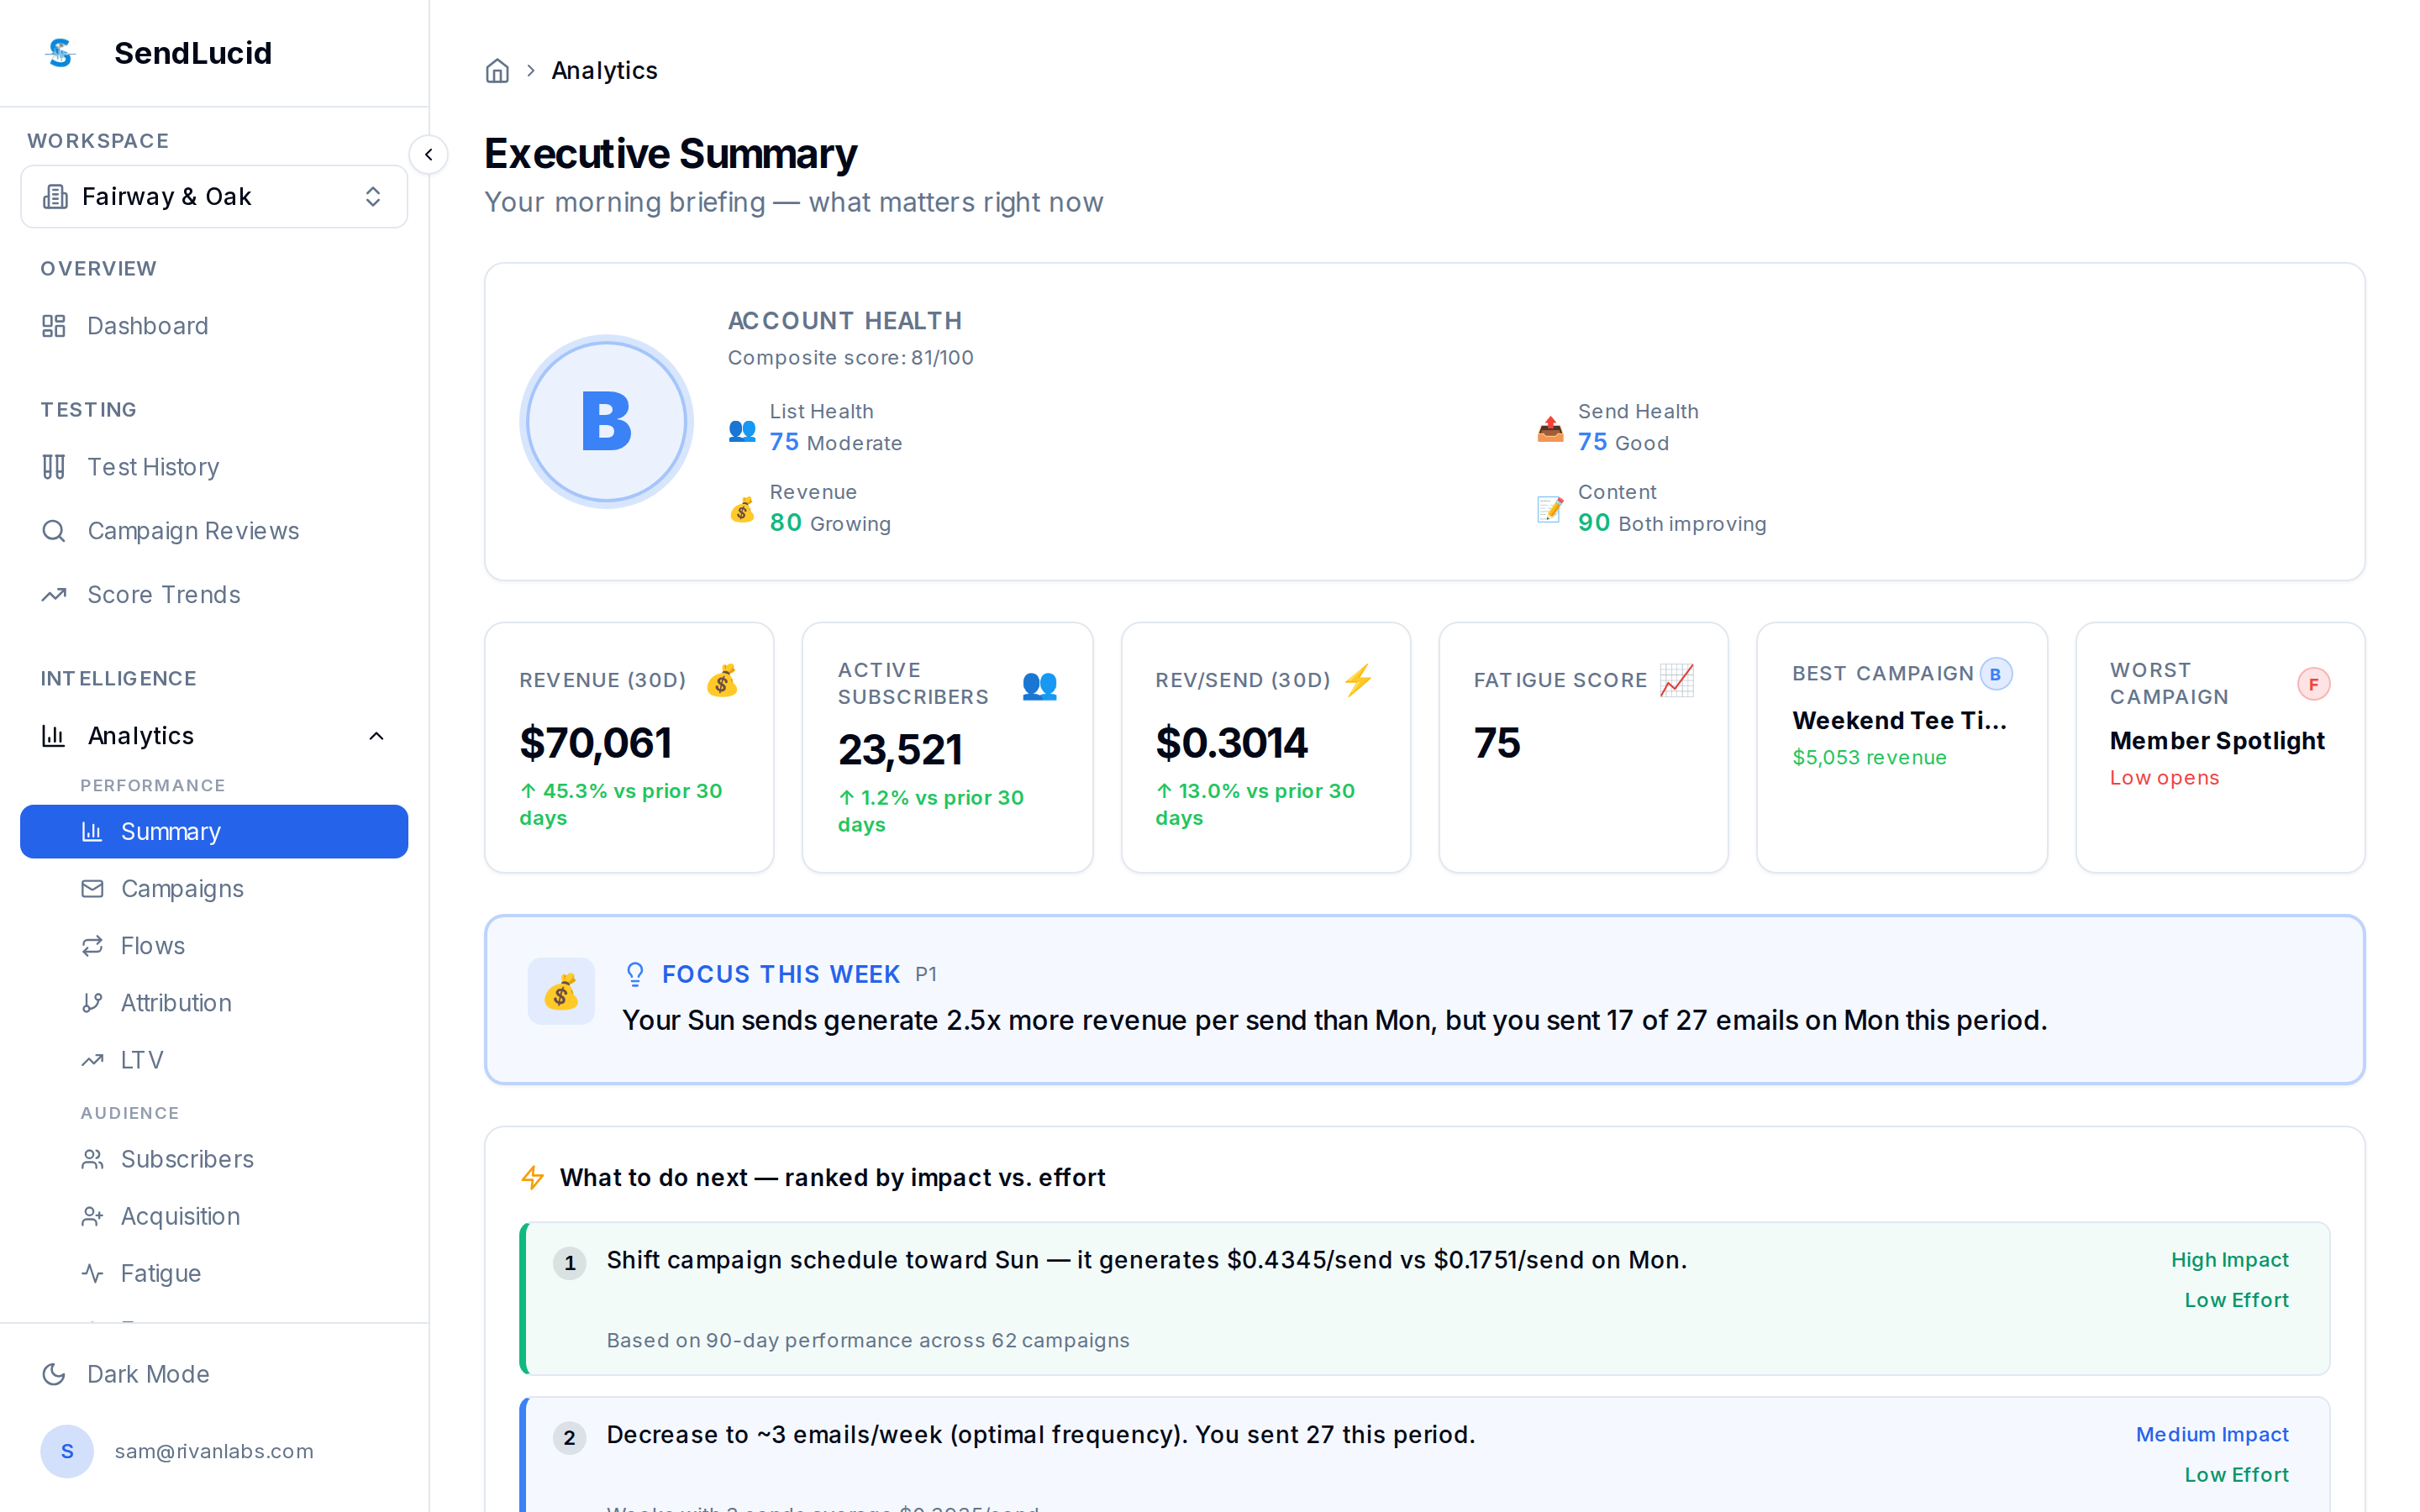Click the Fatigue pulse icon
The height and width of the screenshot is (1512, 2420).
pyautogui.click(x=93, y=1273)
